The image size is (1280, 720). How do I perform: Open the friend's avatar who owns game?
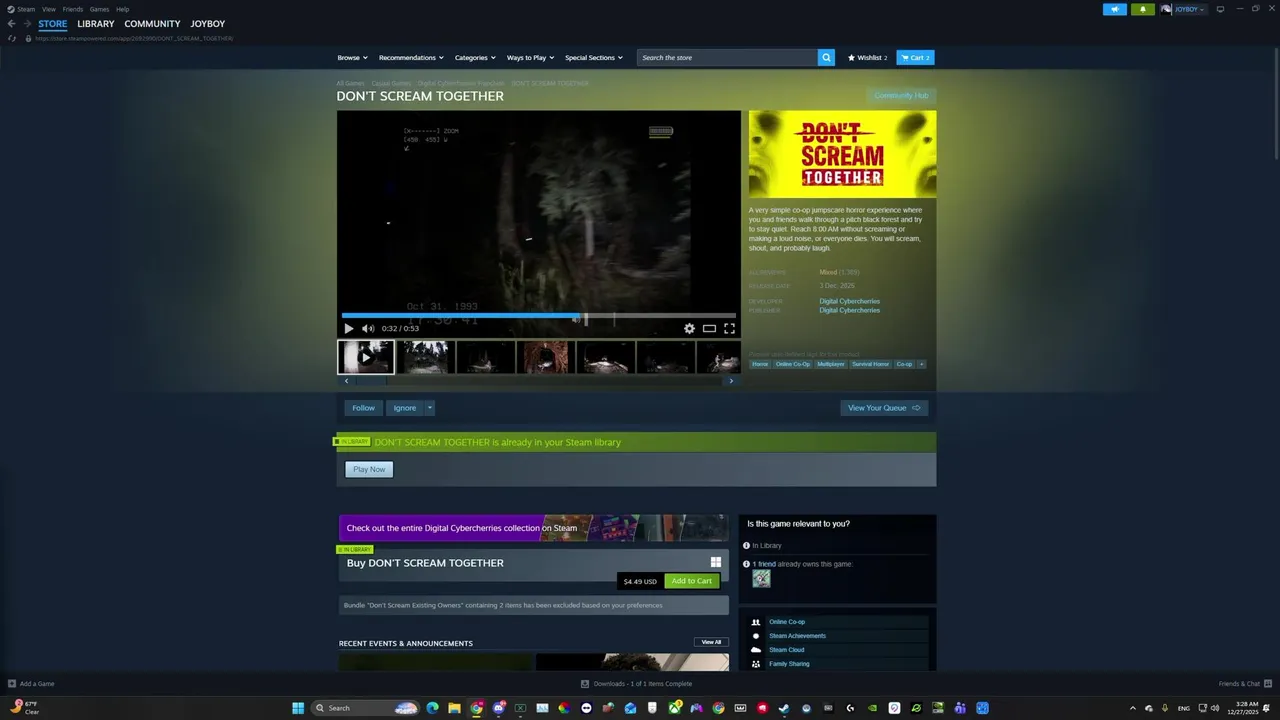pos(762,578)
